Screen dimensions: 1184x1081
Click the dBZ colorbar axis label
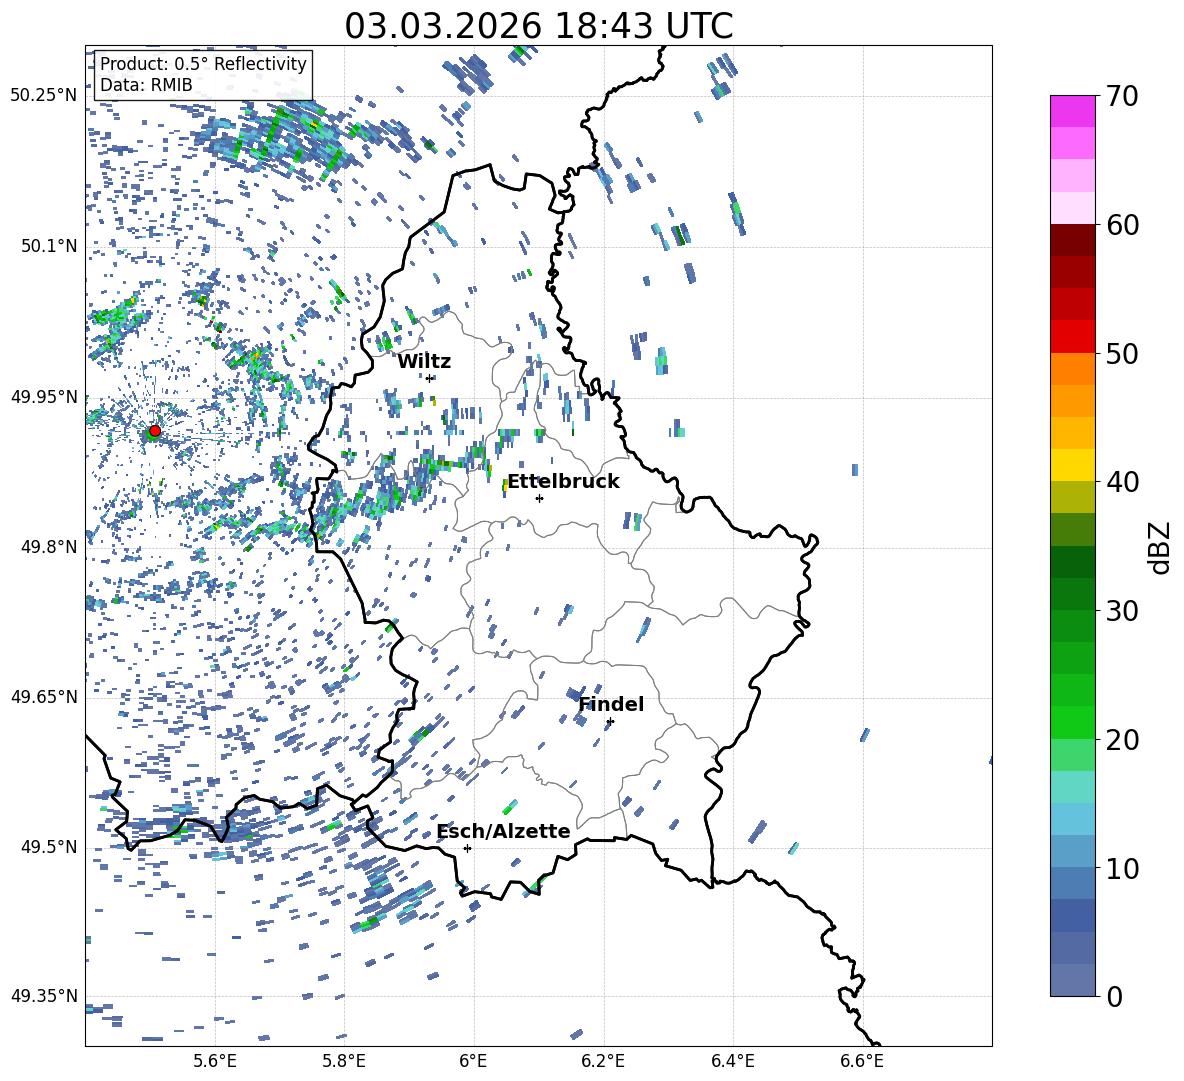[1160, 546]
